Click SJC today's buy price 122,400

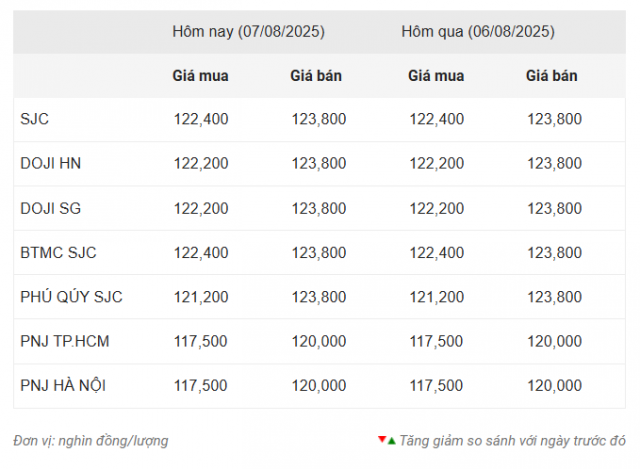point(201,119)
